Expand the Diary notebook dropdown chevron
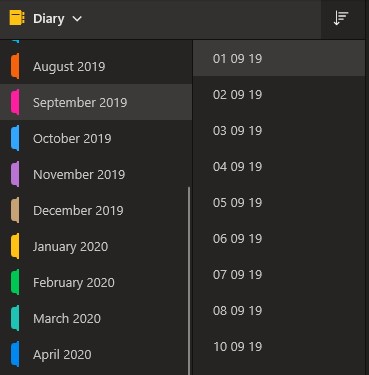 [x=77, y=19]
